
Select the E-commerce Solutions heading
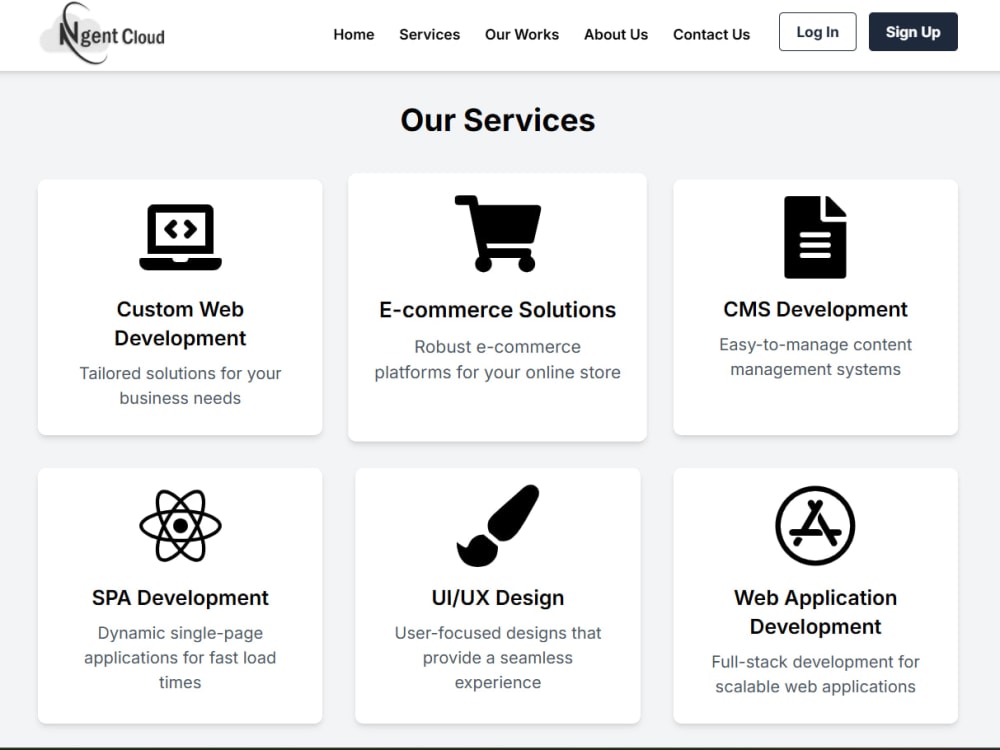pos(497,309)
